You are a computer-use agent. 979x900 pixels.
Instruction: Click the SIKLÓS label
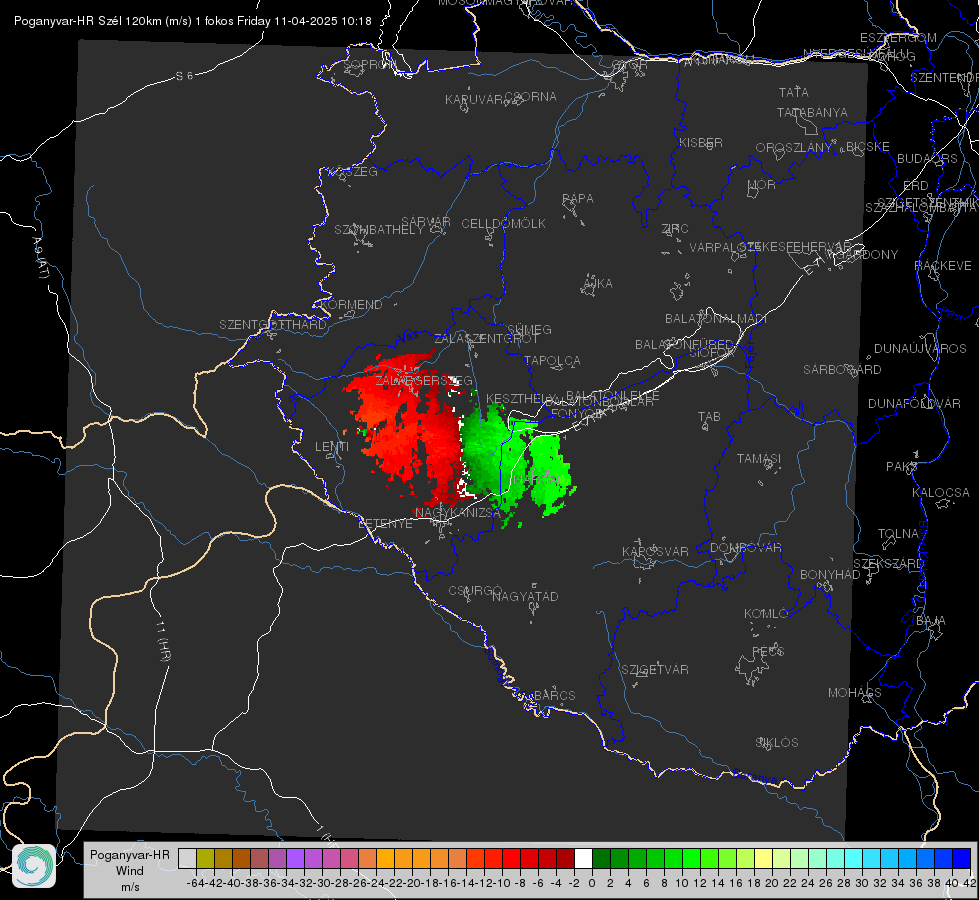[x=777, y=743]
